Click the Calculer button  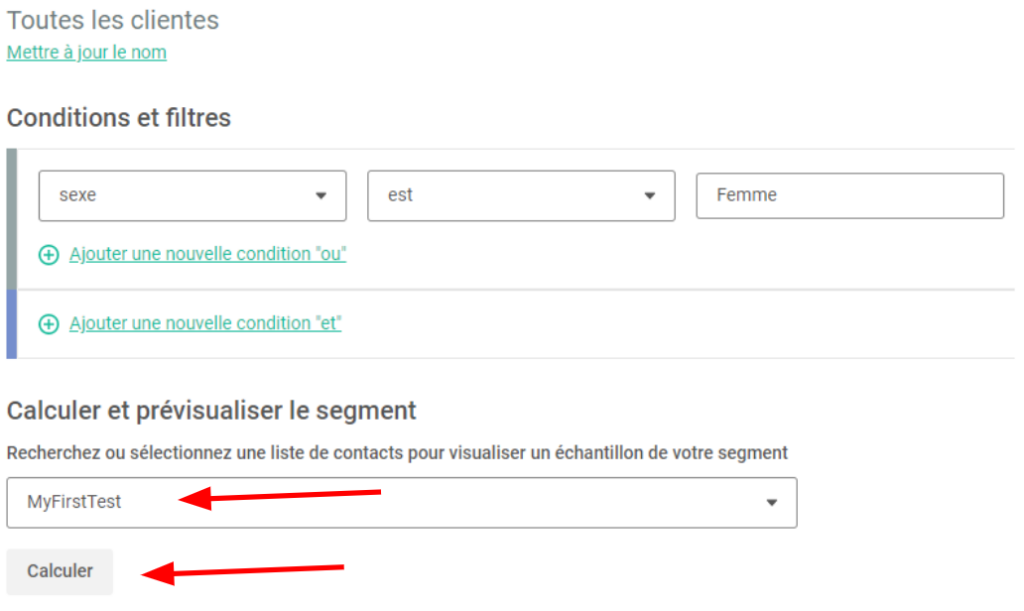[x=60, y=571]
